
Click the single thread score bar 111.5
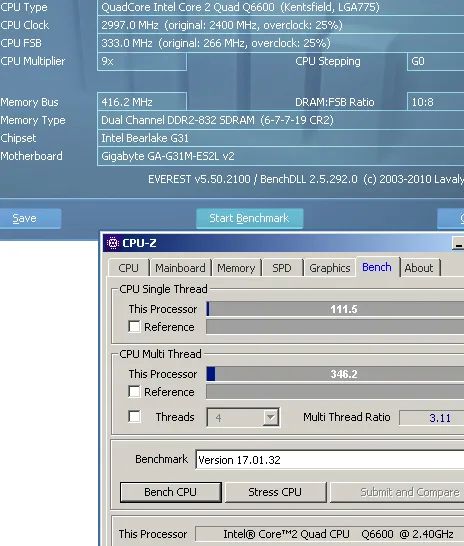click(x=335, y=309)
